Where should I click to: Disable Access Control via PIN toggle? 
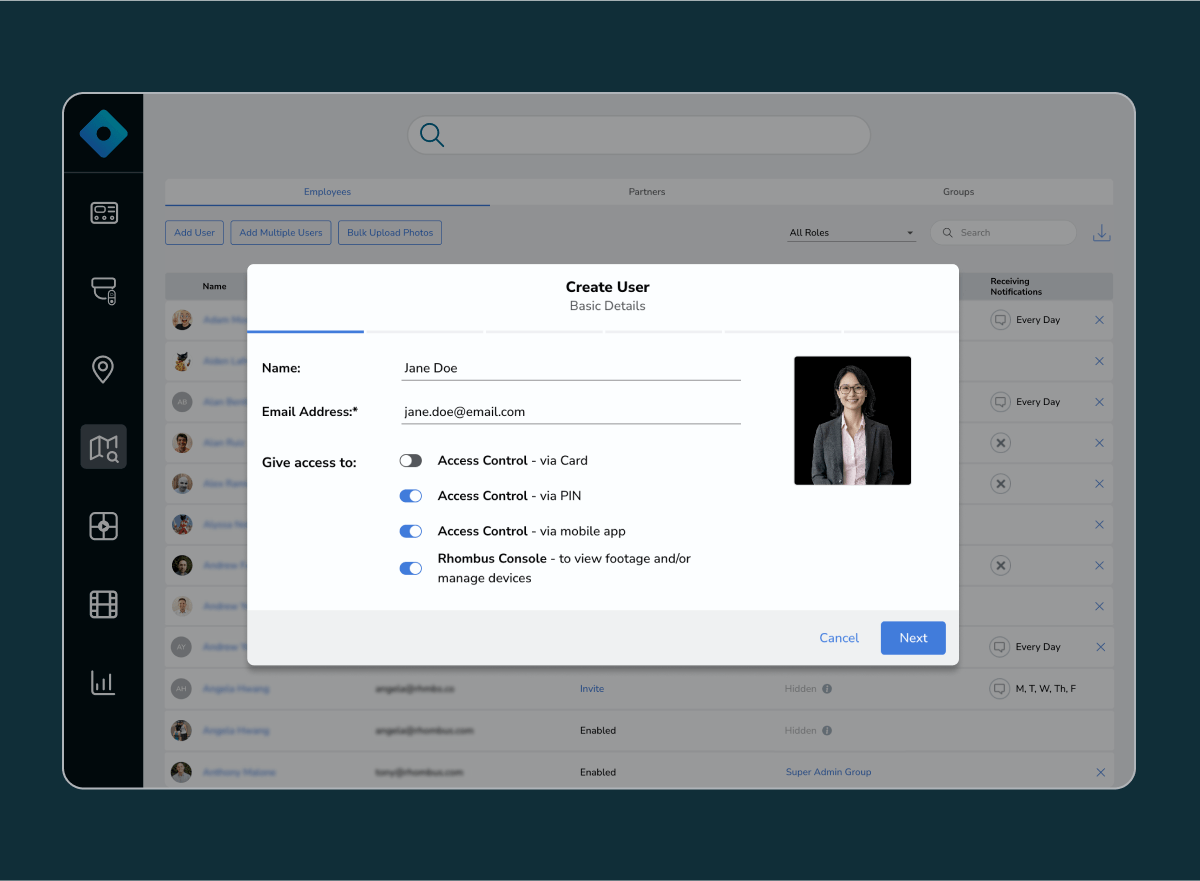(411, 495)
